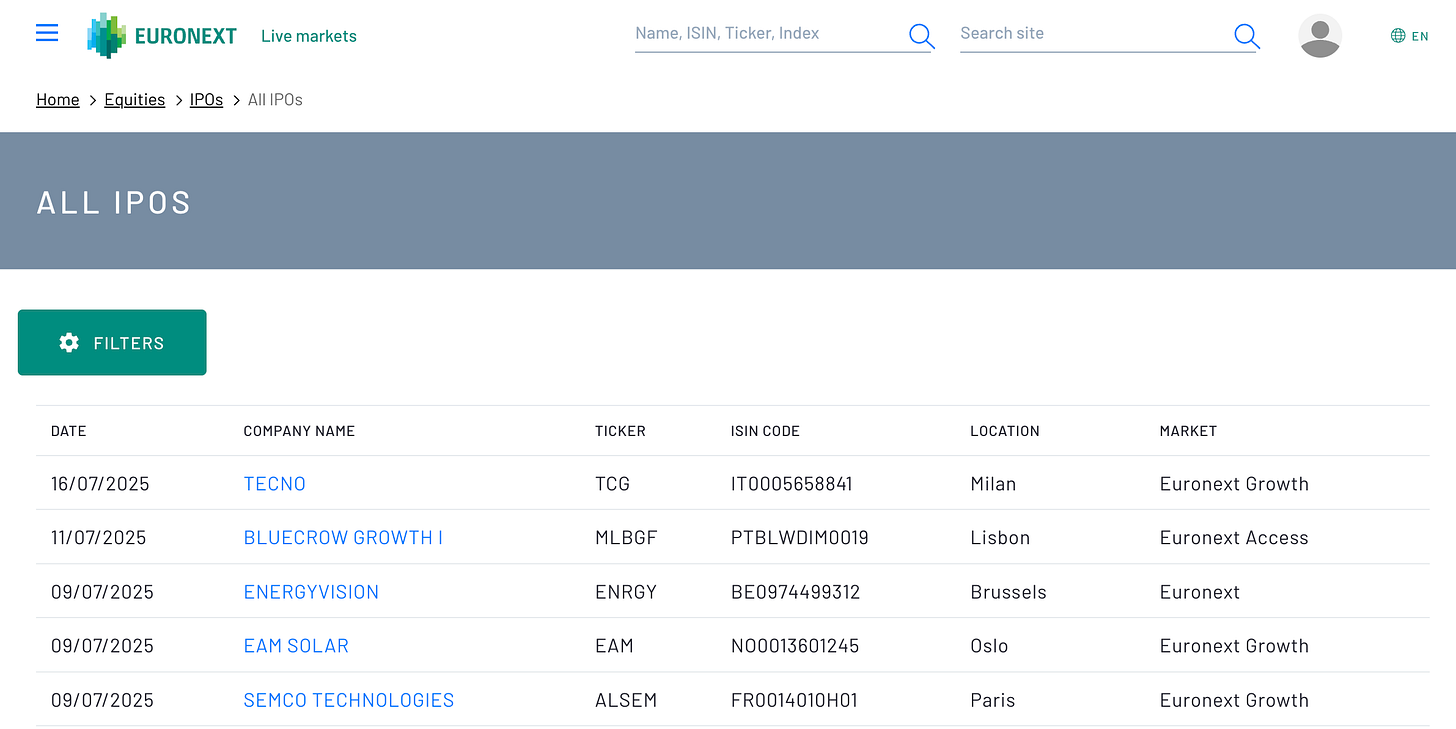
Task: Click the globe language icon
Action: [1398, 36]
